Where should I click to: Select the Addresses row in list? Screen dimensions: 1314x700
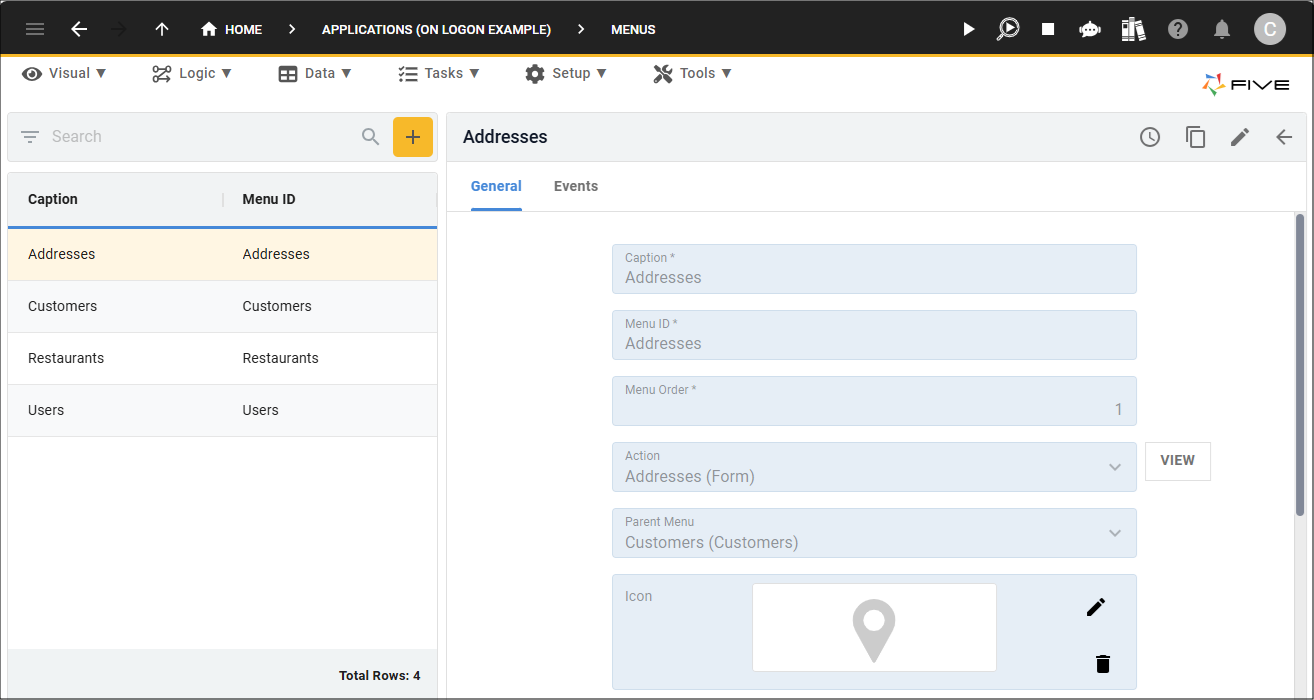tap(222, 254)
